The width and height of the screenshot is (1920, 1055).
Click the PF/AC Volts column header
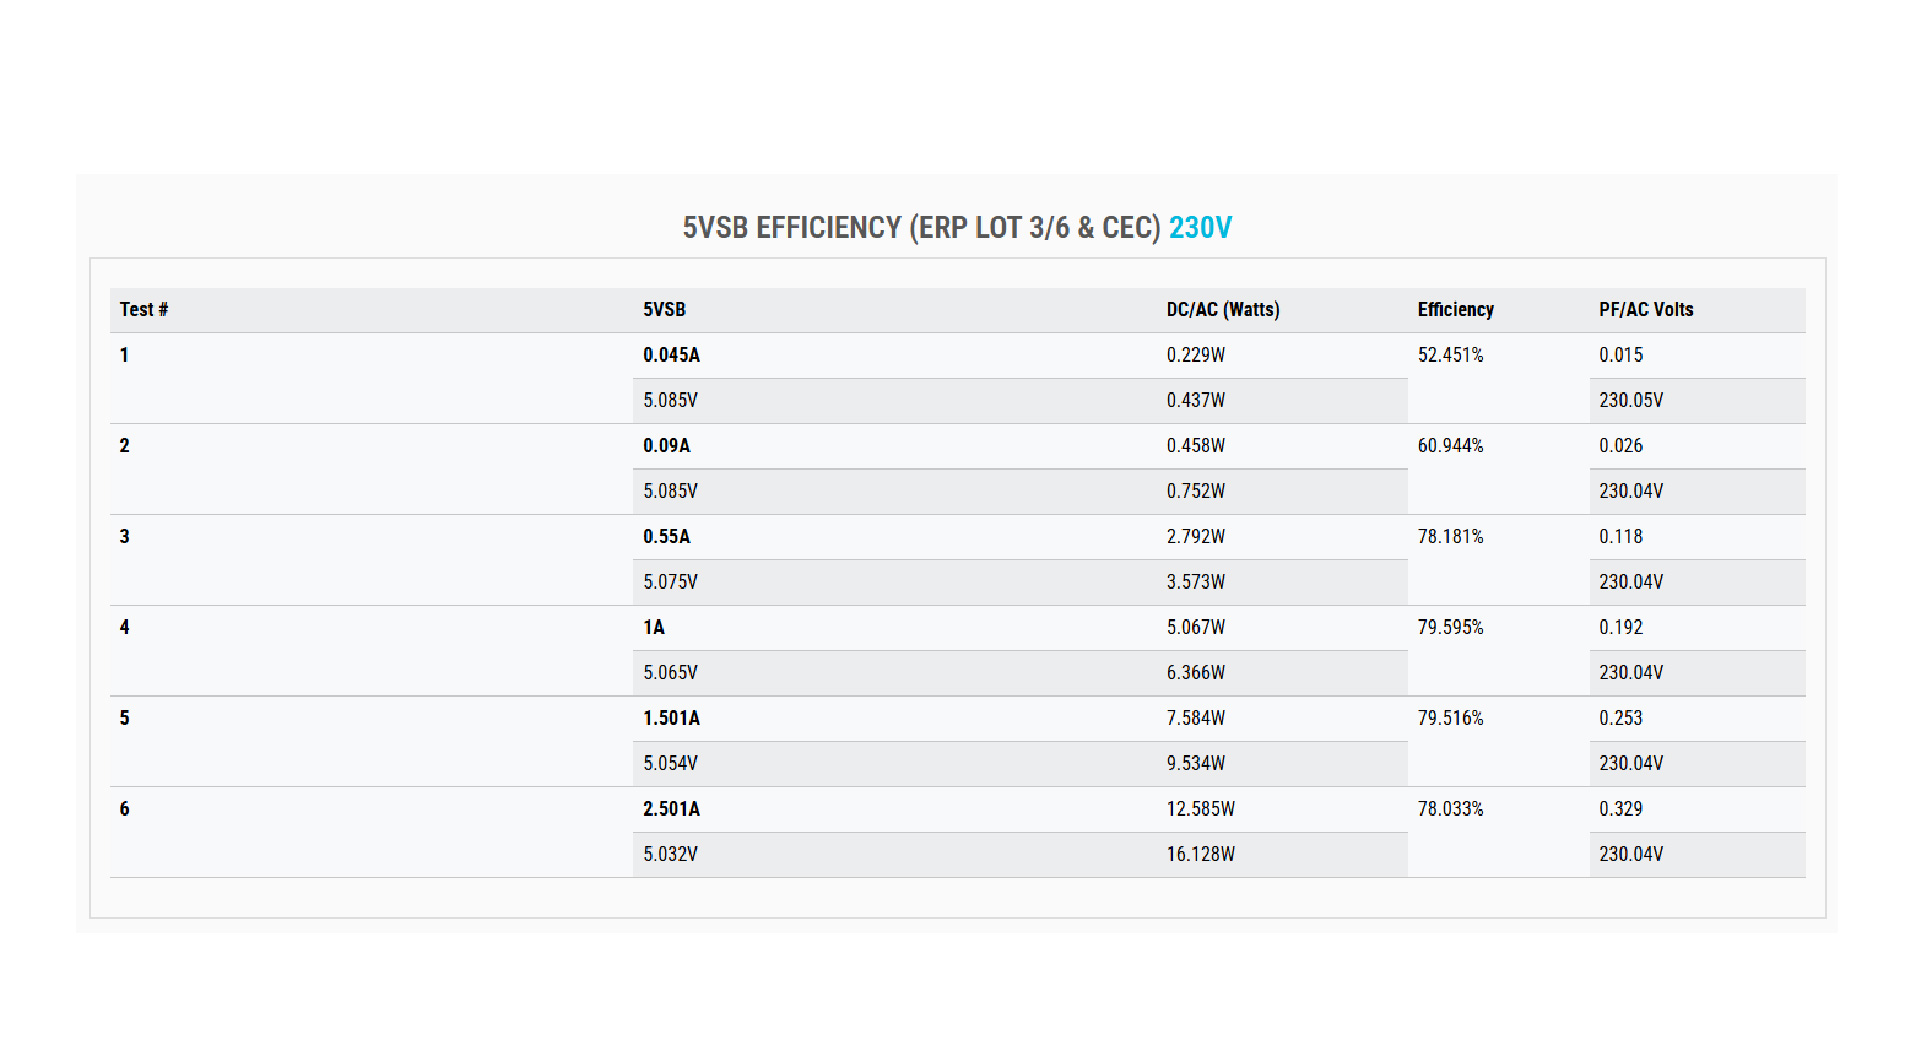tap(1645, 310)
